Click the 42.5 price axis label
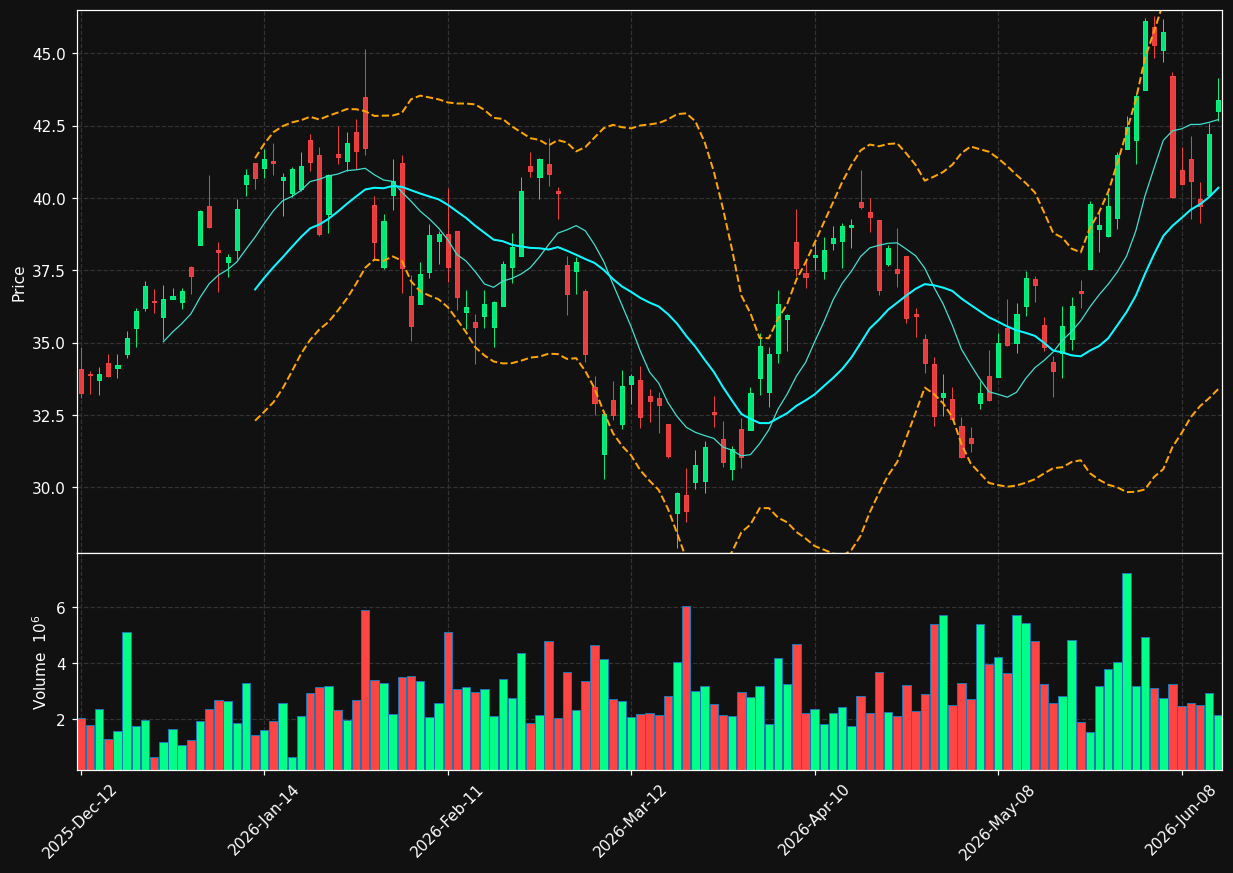Screen dimensions: 1233x873 point(50,126)
